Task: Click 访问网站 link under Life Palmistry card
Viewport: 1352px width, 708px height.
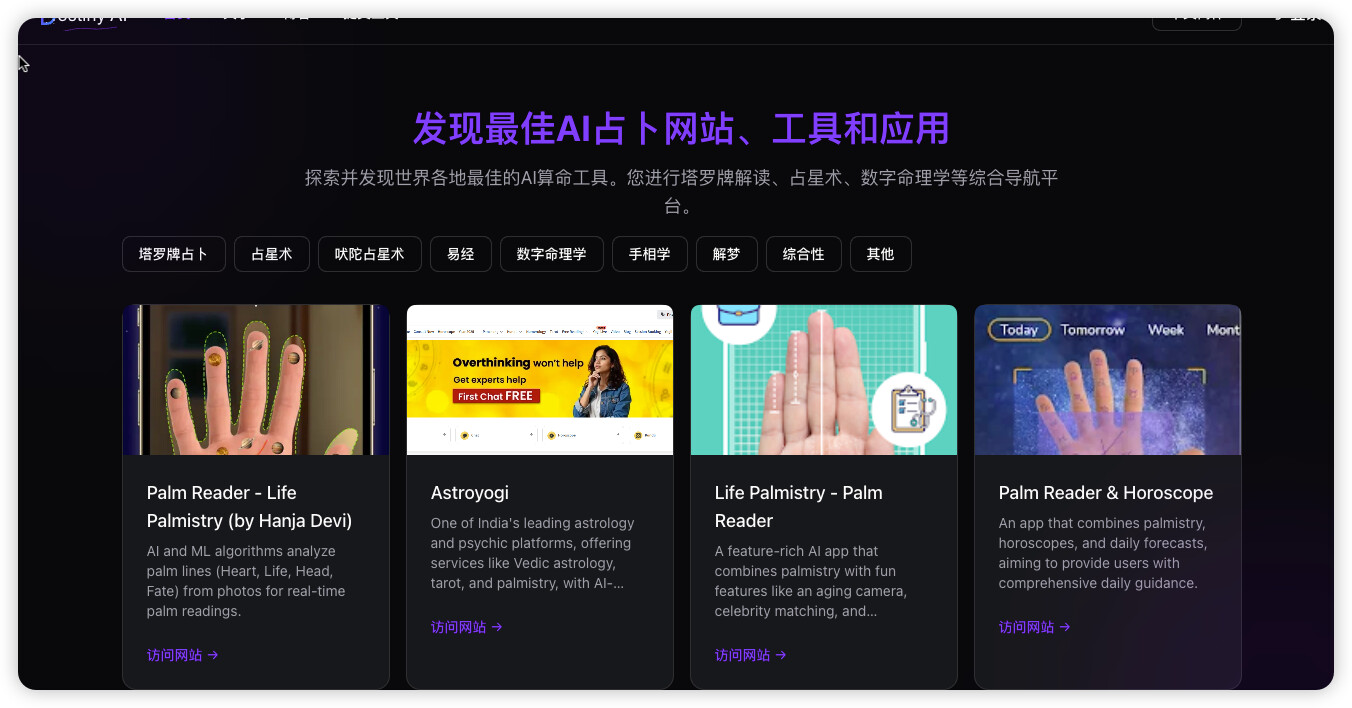Action: tap(751, 655)
